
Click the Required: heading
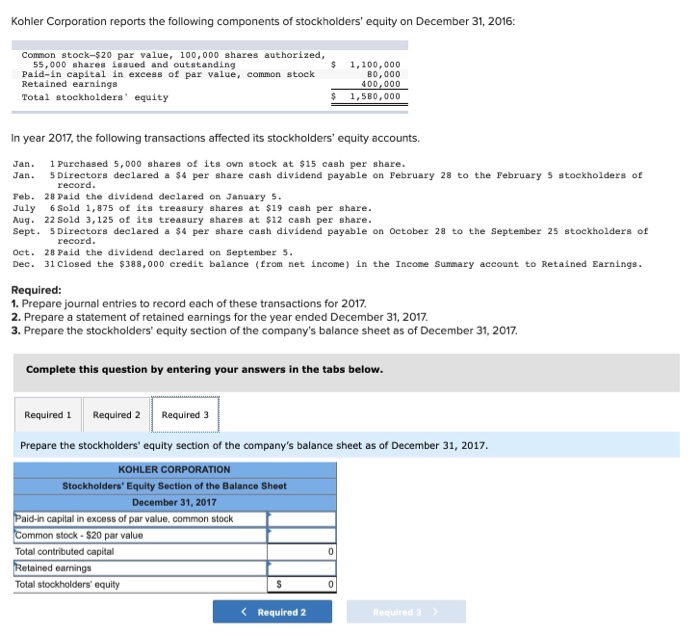tap(36, 290)
